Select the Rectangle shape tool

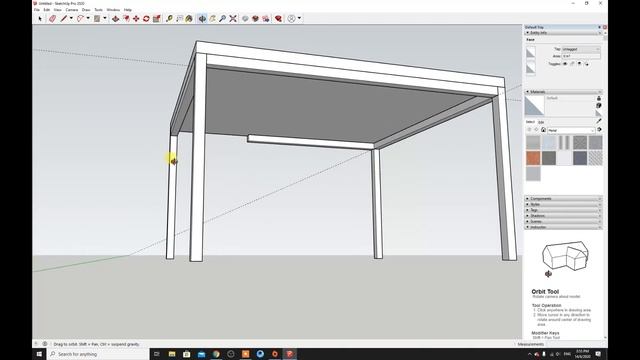[x=97, y=18]
